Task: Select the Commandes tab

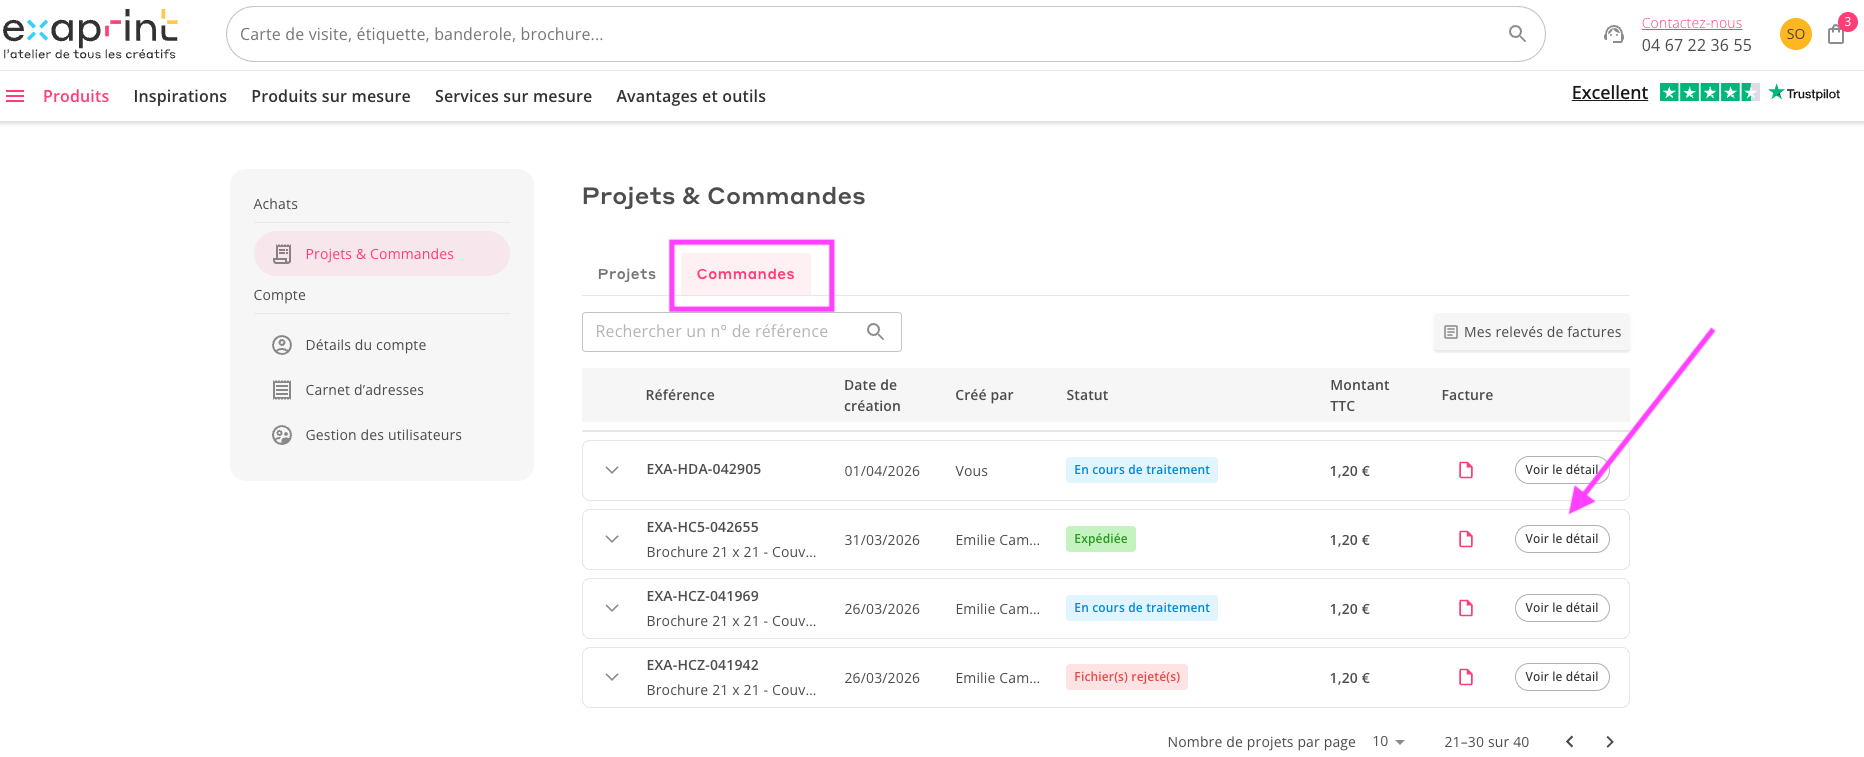Action: point(746,274)
